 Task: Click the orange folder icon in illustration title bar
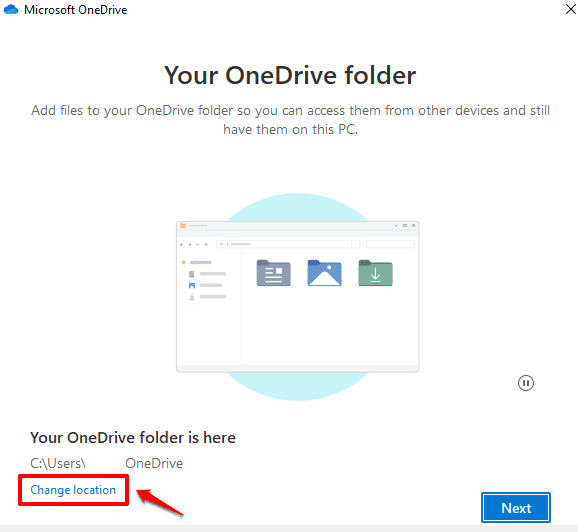click(183, 225)
